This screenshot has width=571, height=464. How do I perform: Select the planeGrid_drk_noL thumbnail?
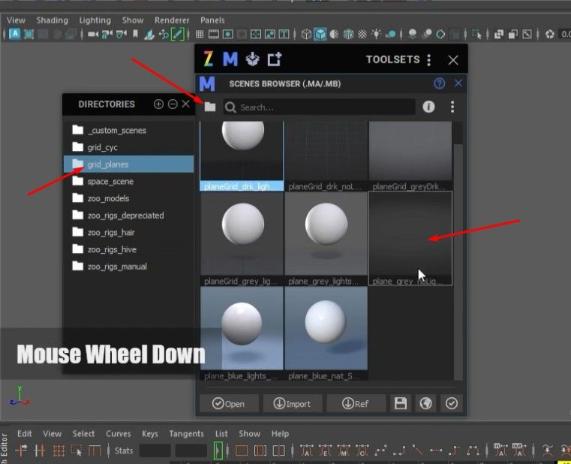[326, 156]
